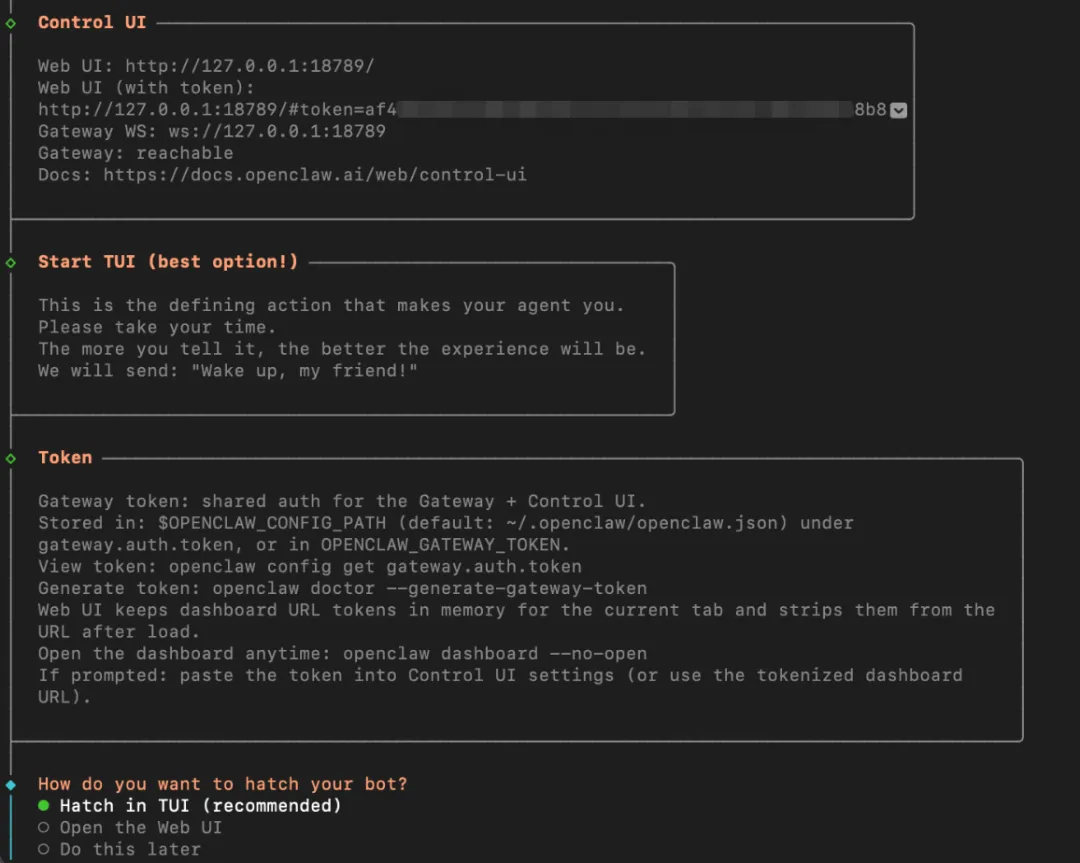This screenshot has height=863, width=1080.
Task: Click the Token section heading
Action: tap(65, 458)
